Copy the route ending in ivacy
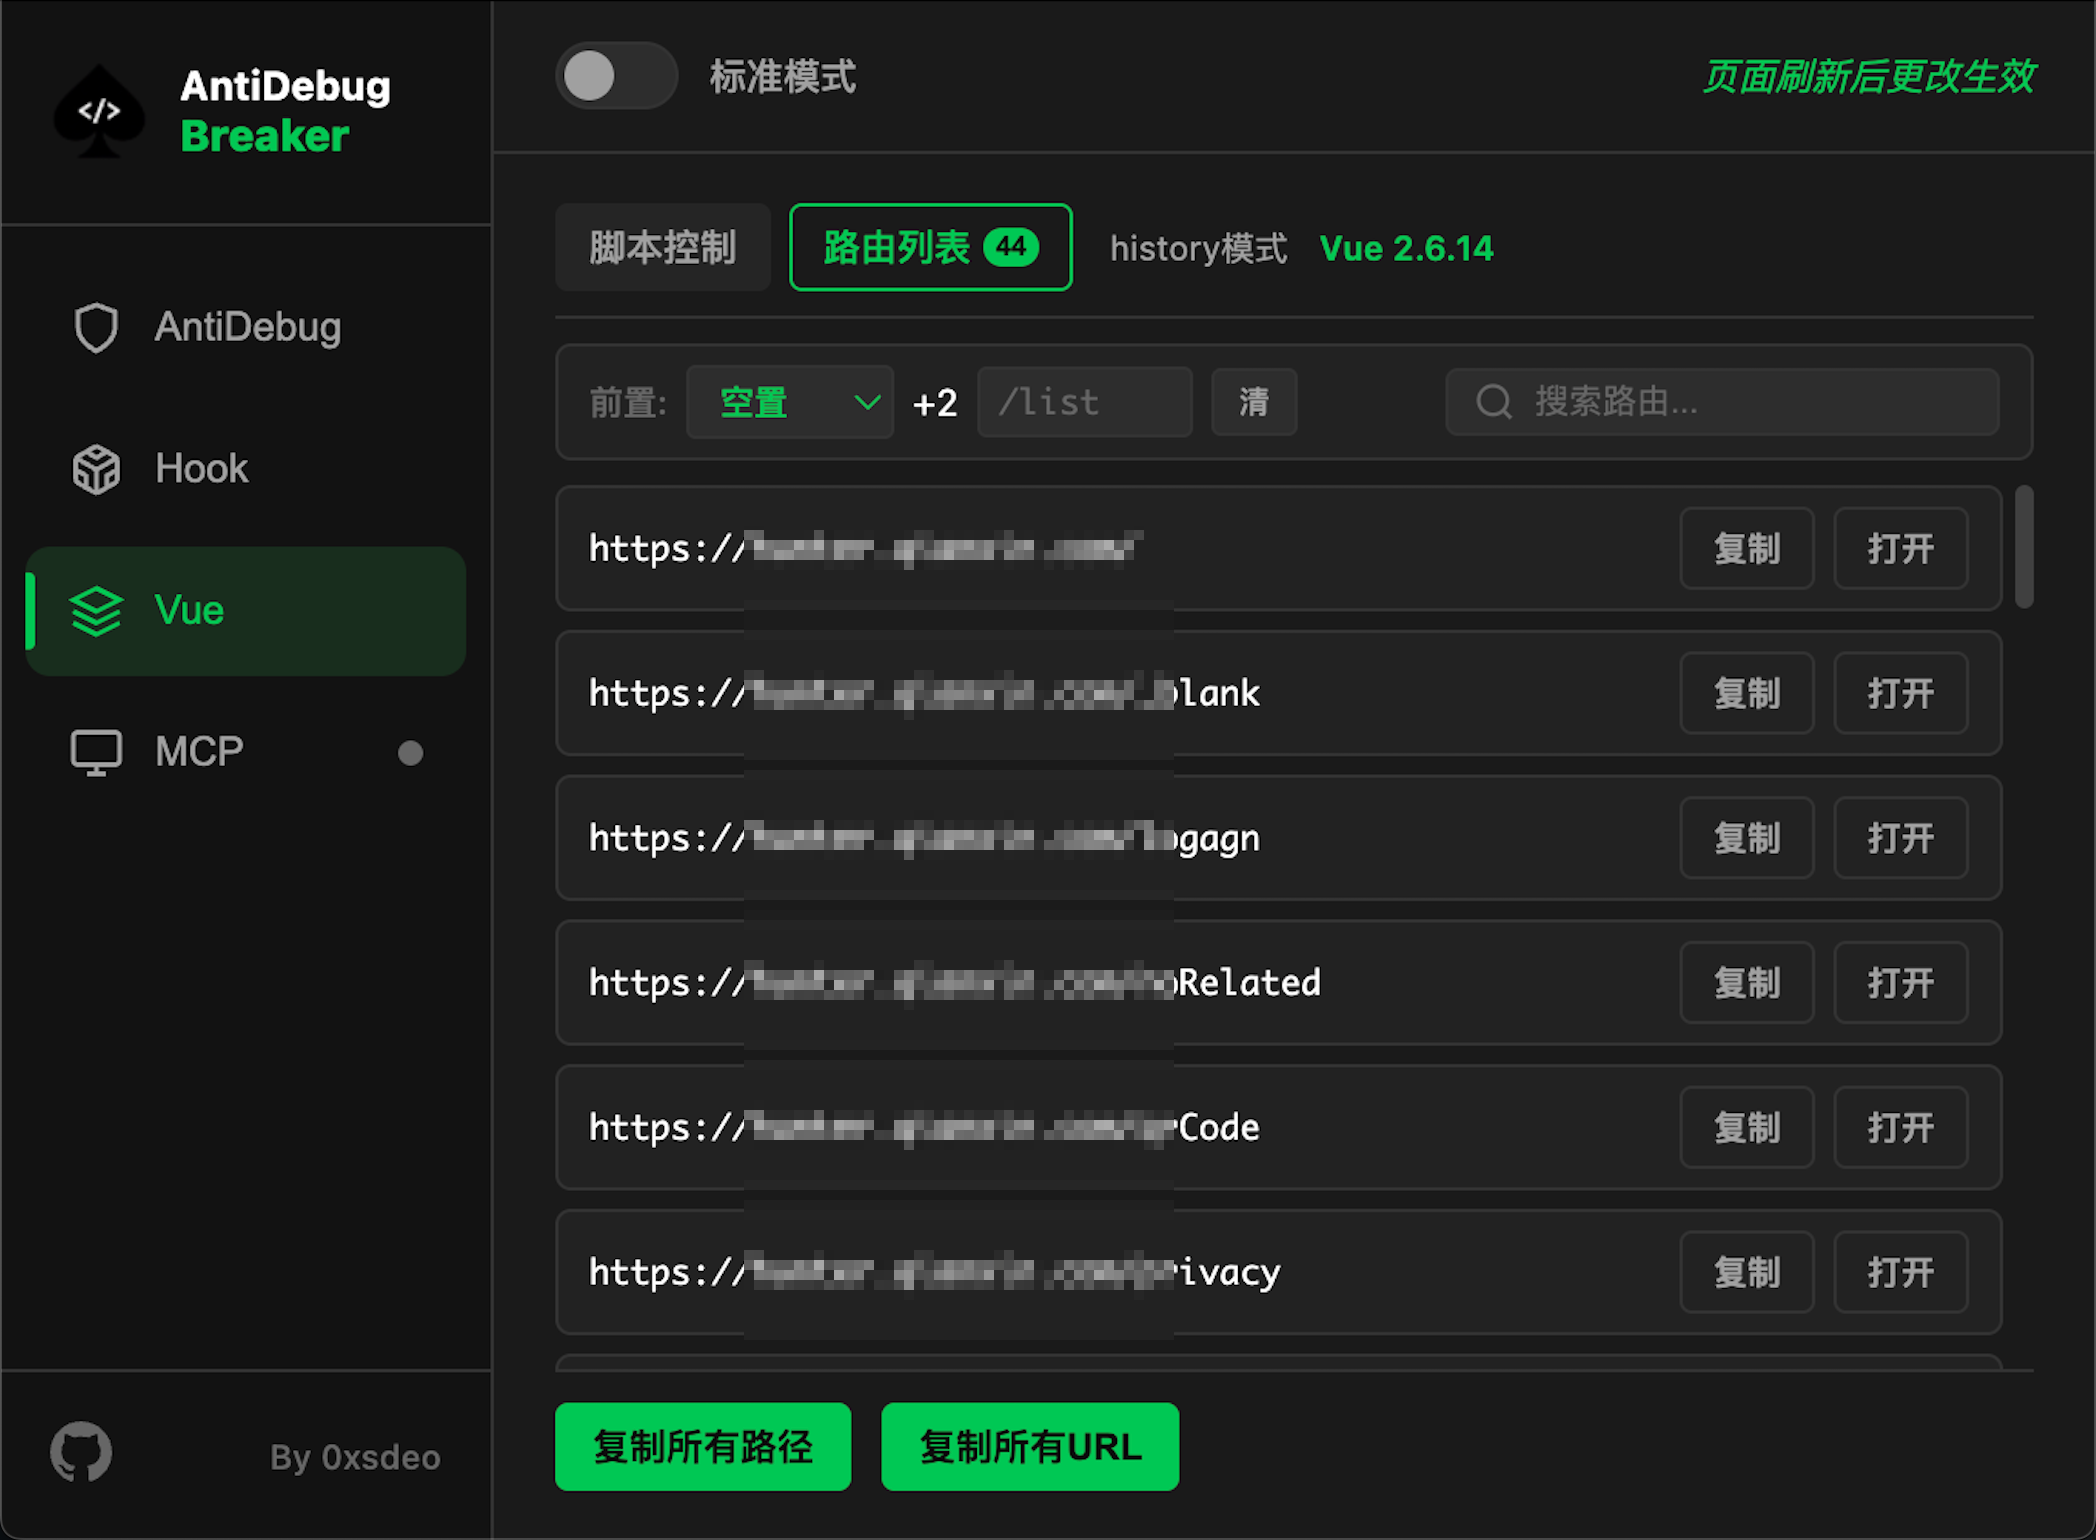Image resolution: width=2096 pixels, height=1540 pixels. tap(1747, 1272)
